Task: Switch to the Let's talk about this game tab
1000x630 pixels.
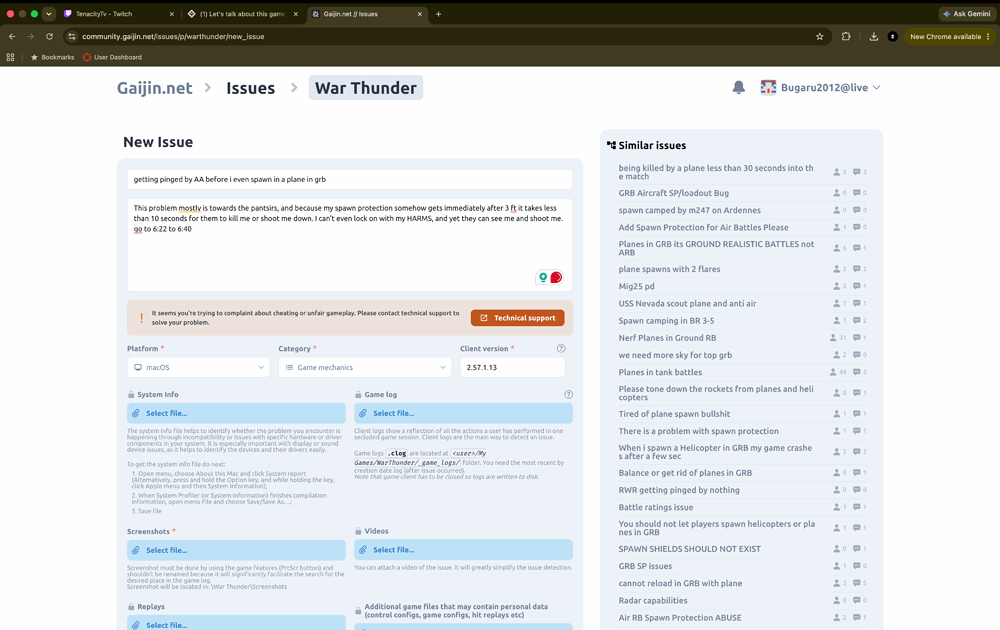Action: [241, 14]
